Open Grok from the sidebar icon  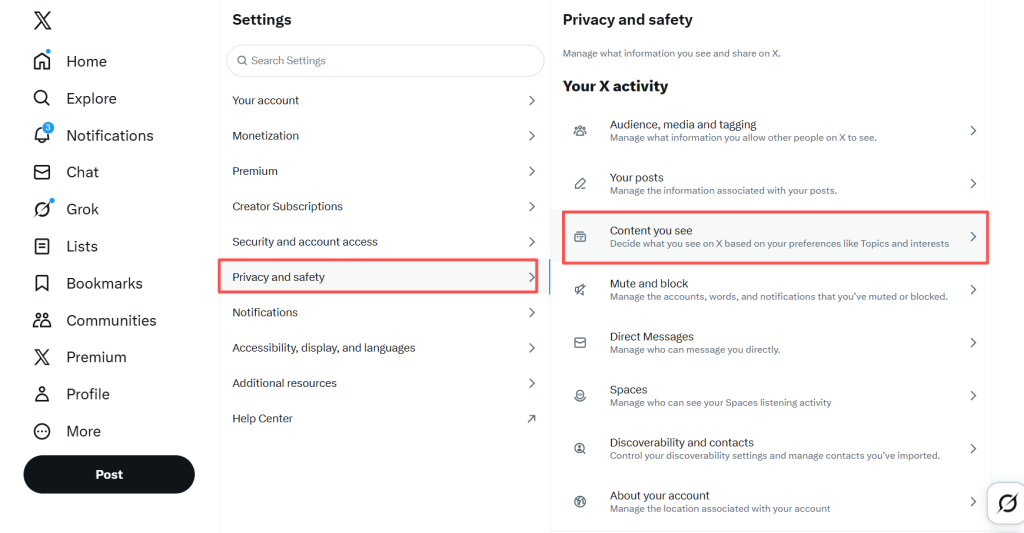[x=42, y=209]
